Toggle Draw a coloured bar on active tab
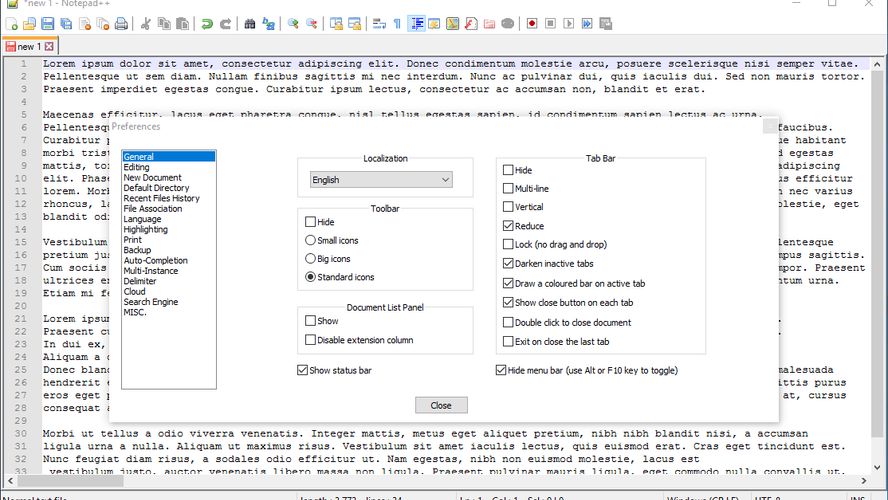888x500 pixels. (x=508, y=283)
